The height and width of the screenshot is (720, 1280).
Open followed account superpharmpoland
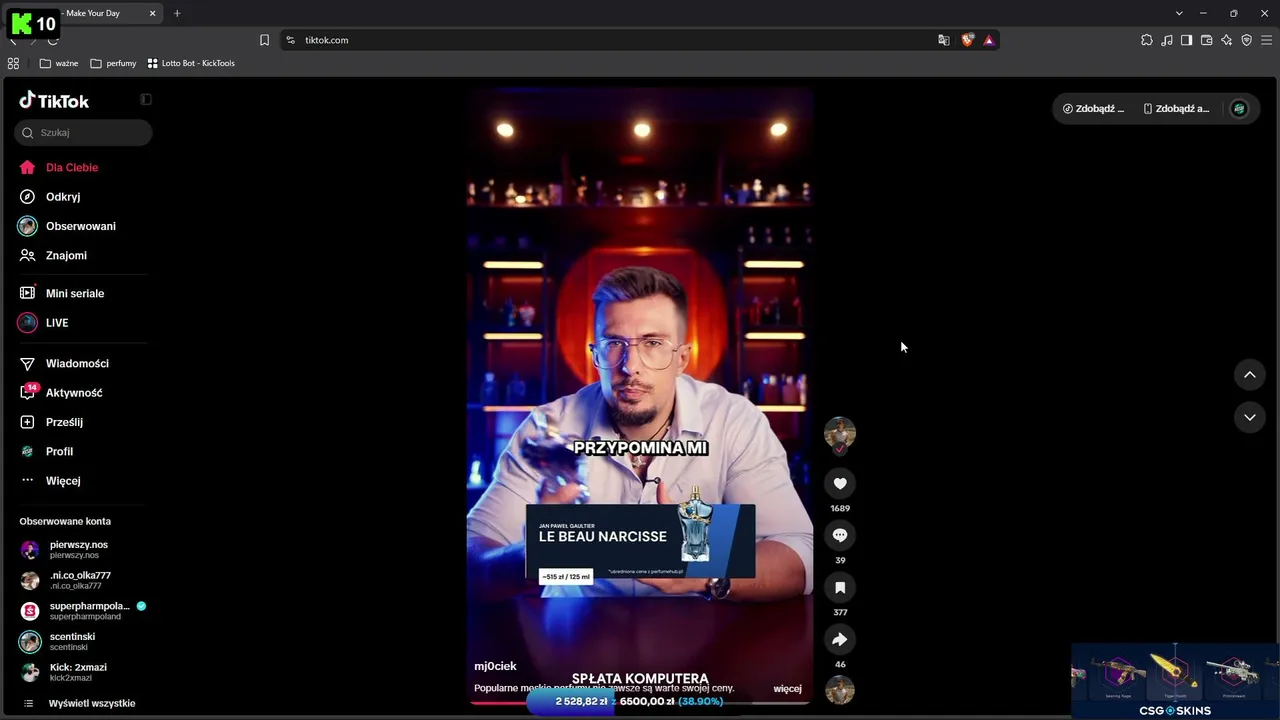(83, 610)
